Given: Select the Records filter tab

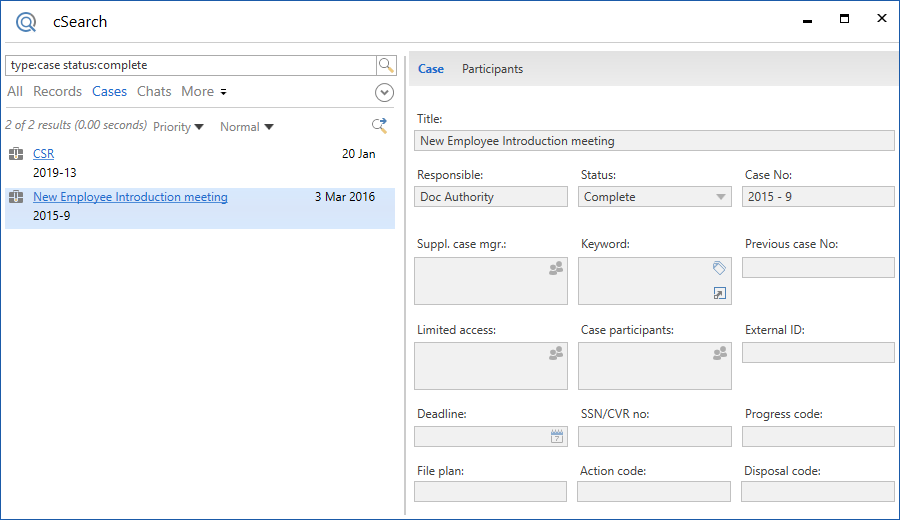Looking at the screenshot, I should (x=57, y=92).
